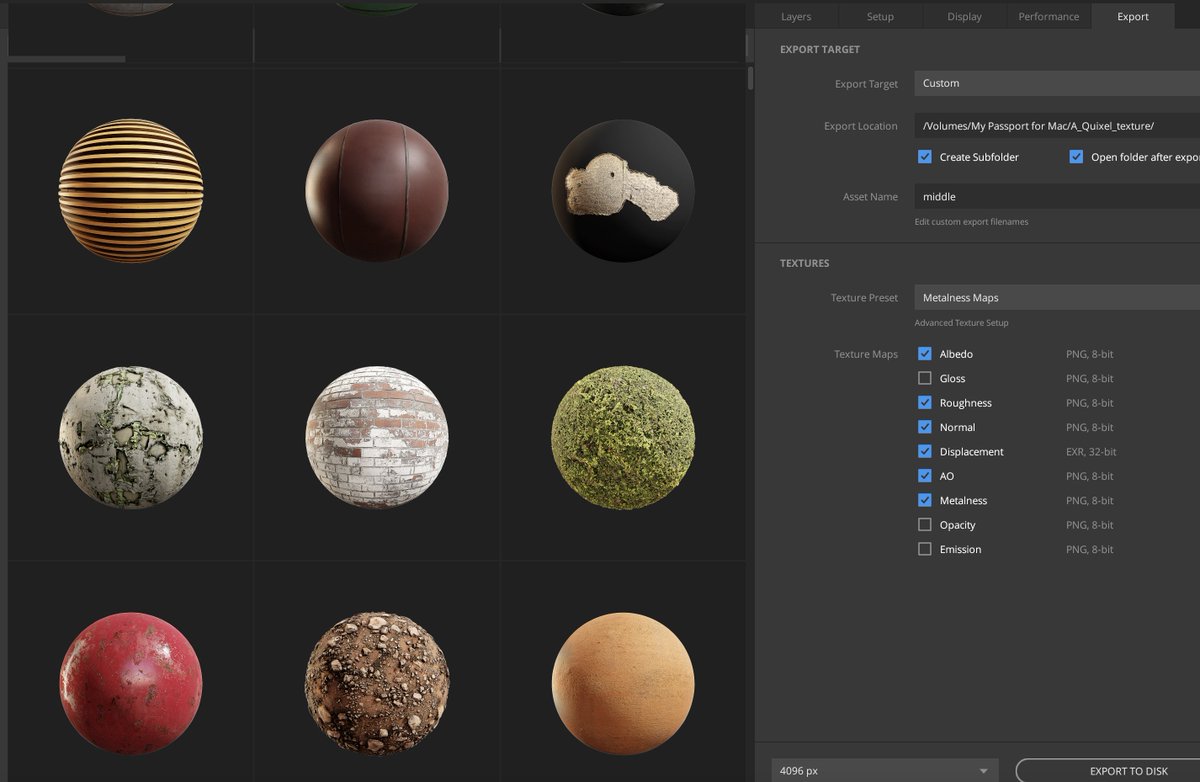Viewport: 1200px width, 782px height.
Task: Toggle Open folder after export checkbox
Action: coord(1076,157)
